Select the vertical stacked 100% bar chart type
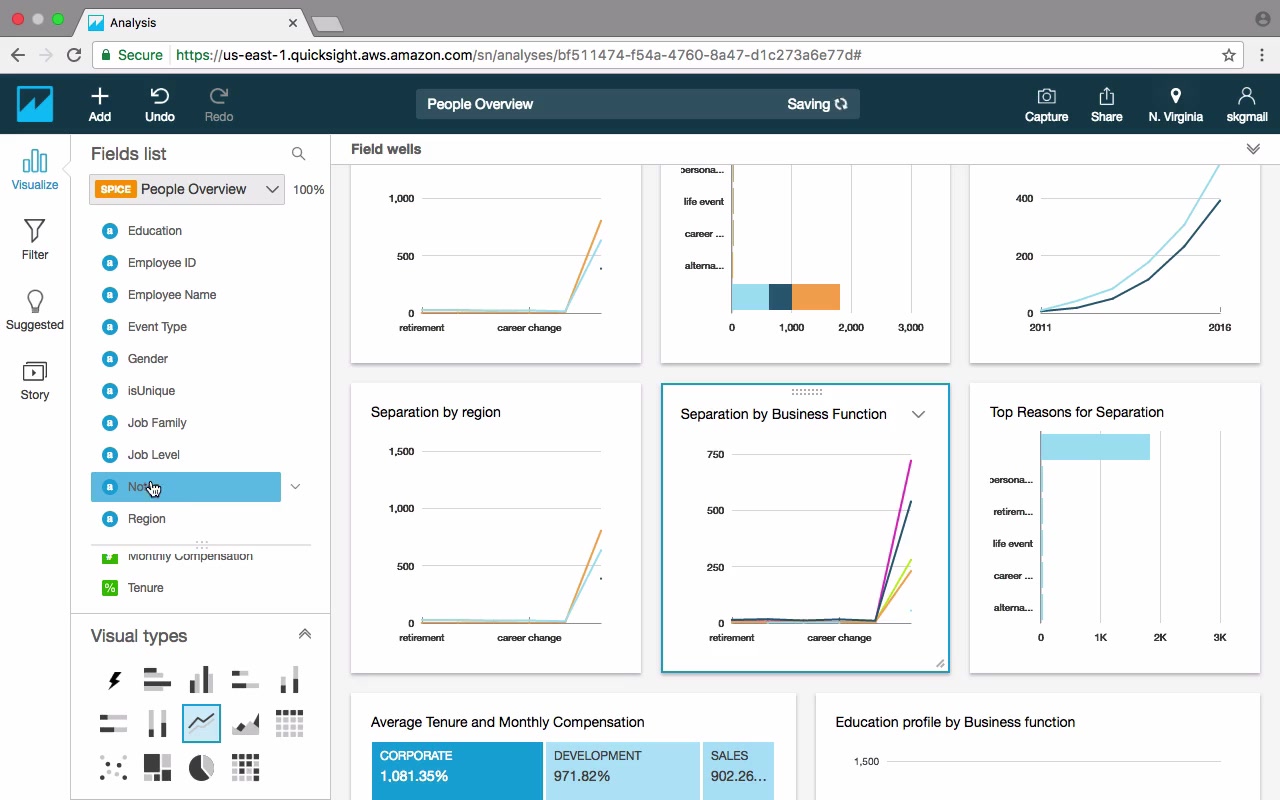 [157, 723]
